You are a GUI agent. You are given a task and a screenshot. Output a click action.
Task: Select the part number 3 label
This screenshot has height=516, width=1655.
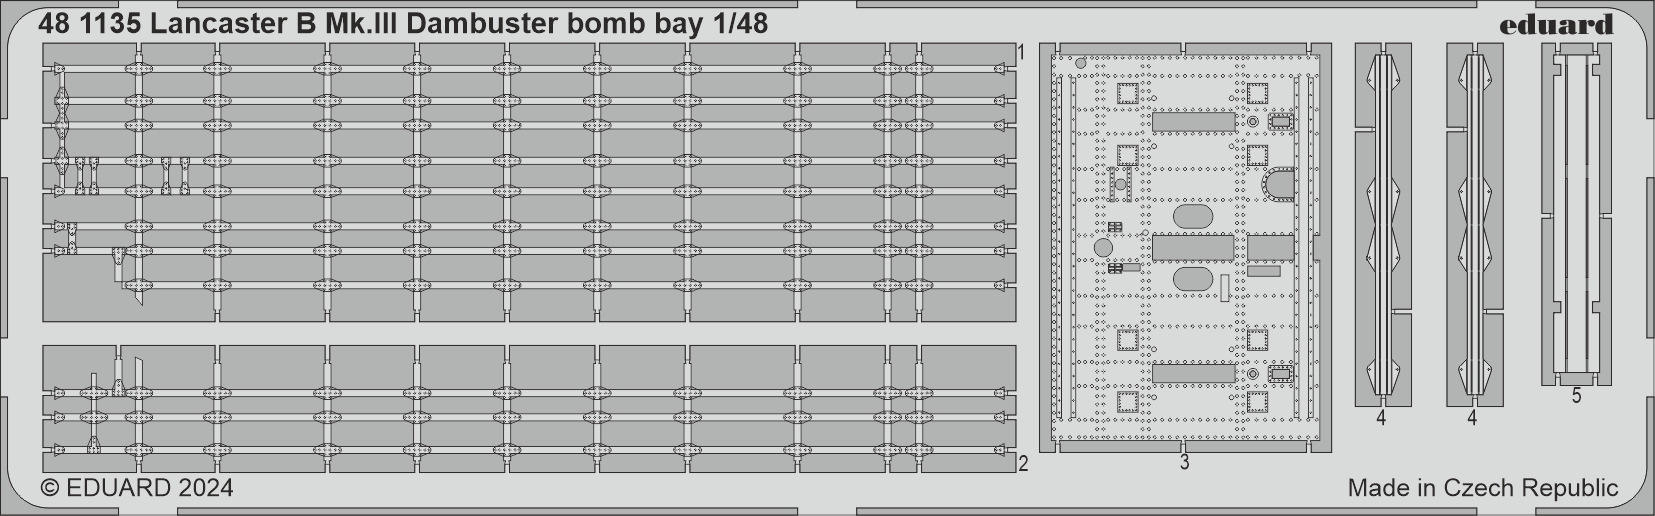coord(1184,462)
